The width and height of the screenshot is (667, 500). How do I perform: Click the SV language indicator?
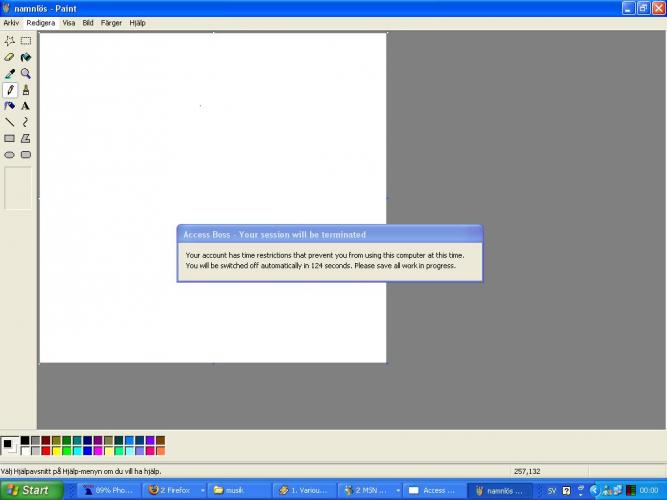click(x=552, y=490)
